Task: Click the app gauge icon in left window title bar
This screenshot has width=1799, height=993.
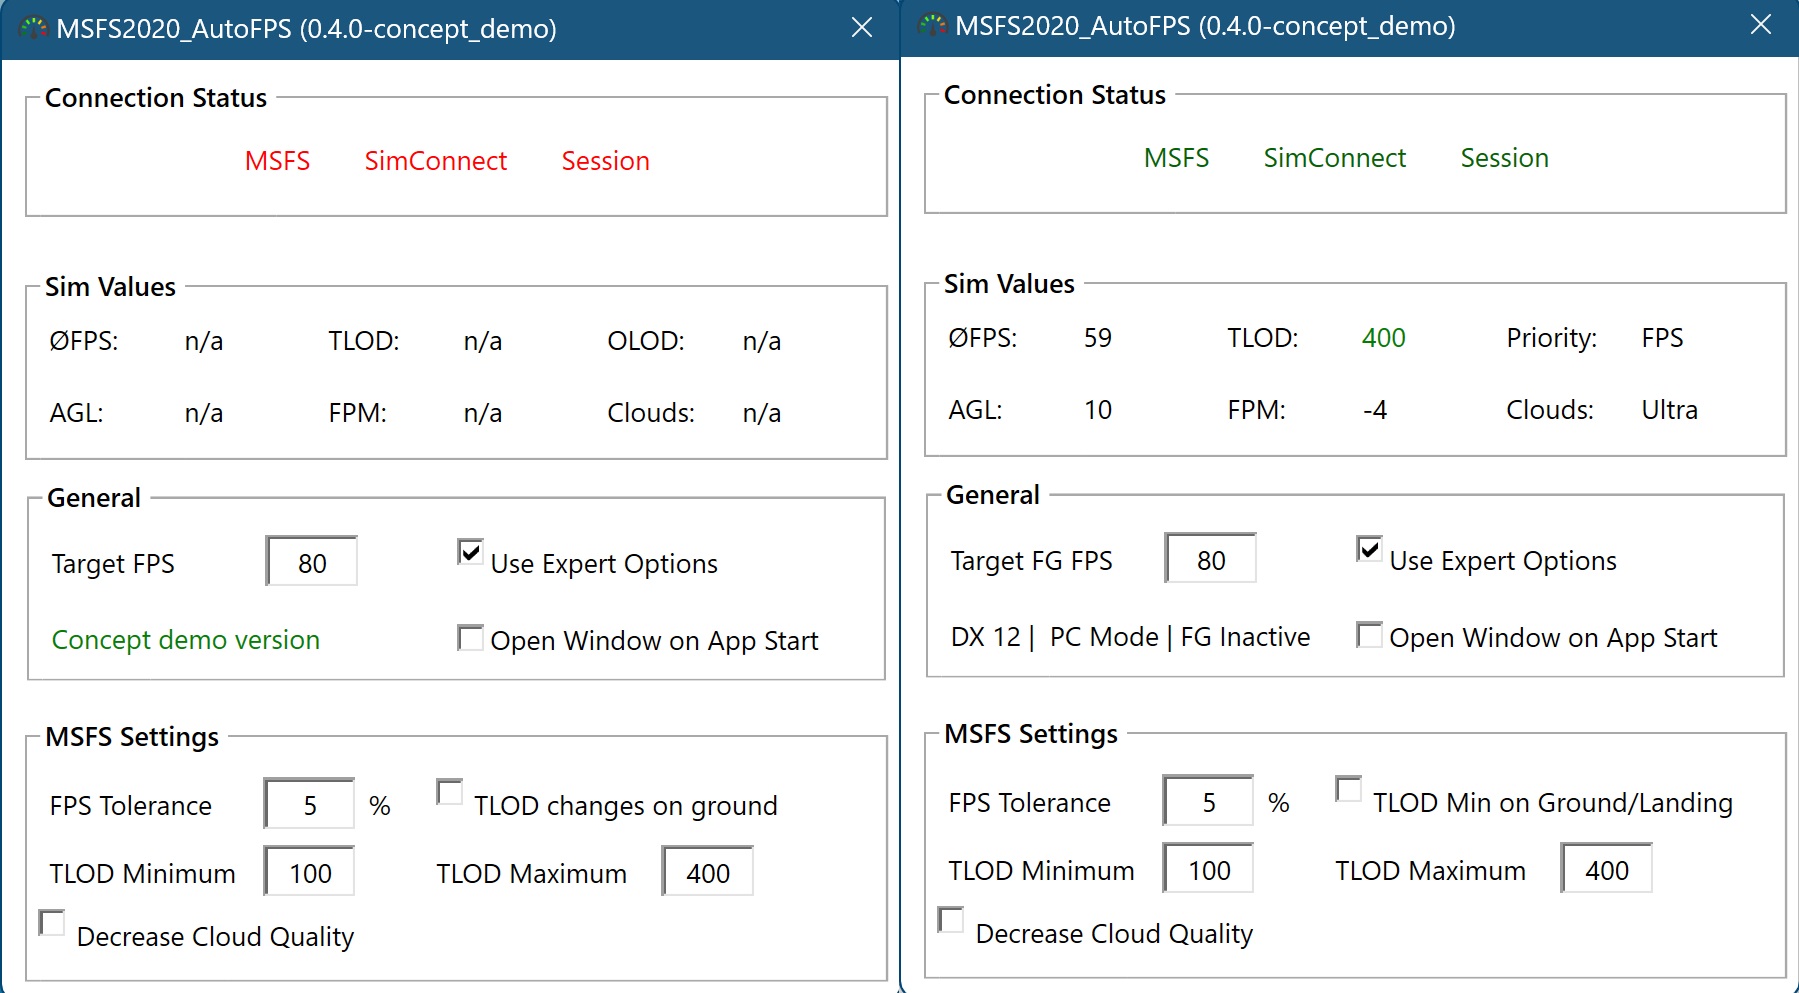Action: pos(32,28)
